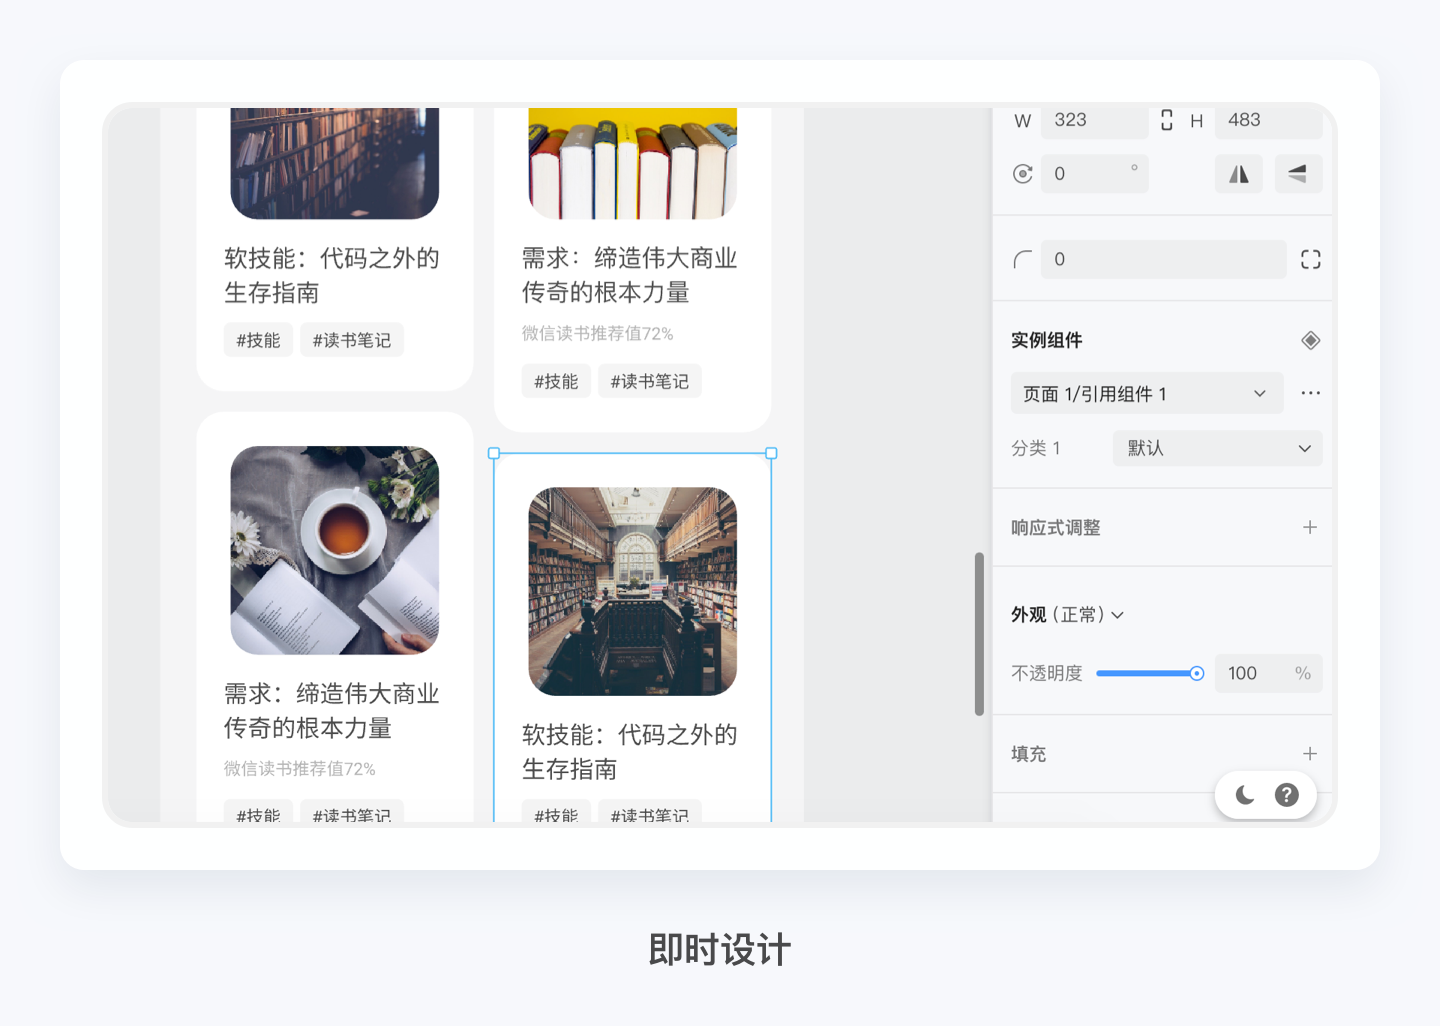Click the #技能 tag on the selected card
The height and width of the screenshot is (1026, 1440).
(555, 815)
